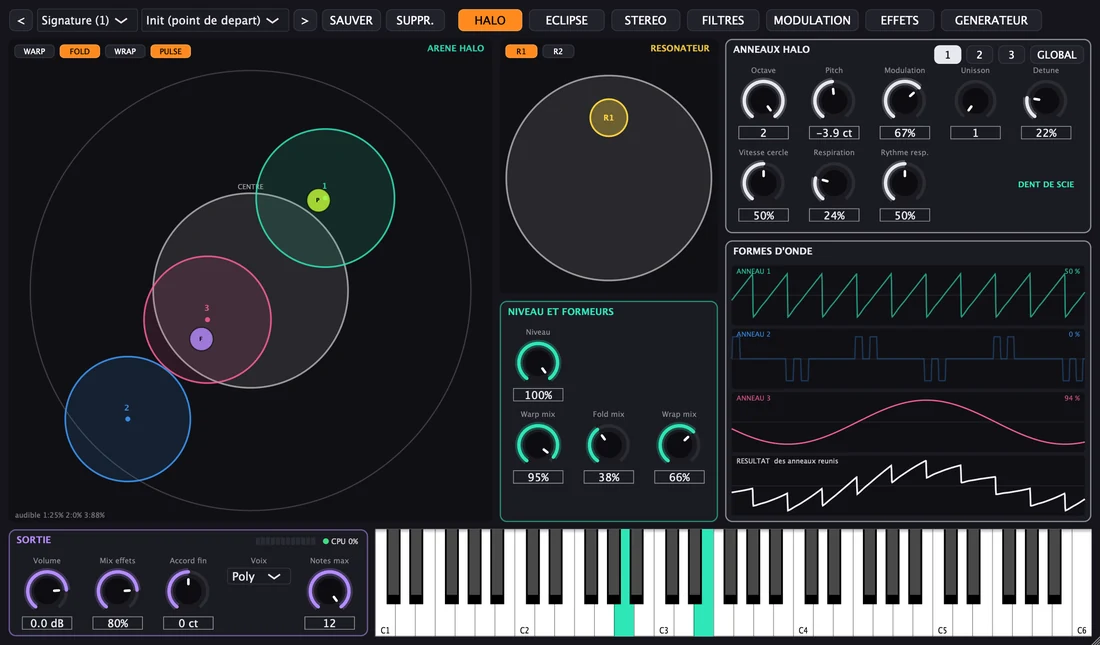This screenshot has width=1100, height=645.
Task: Click the Pitch knob
Action: (833, 101)
